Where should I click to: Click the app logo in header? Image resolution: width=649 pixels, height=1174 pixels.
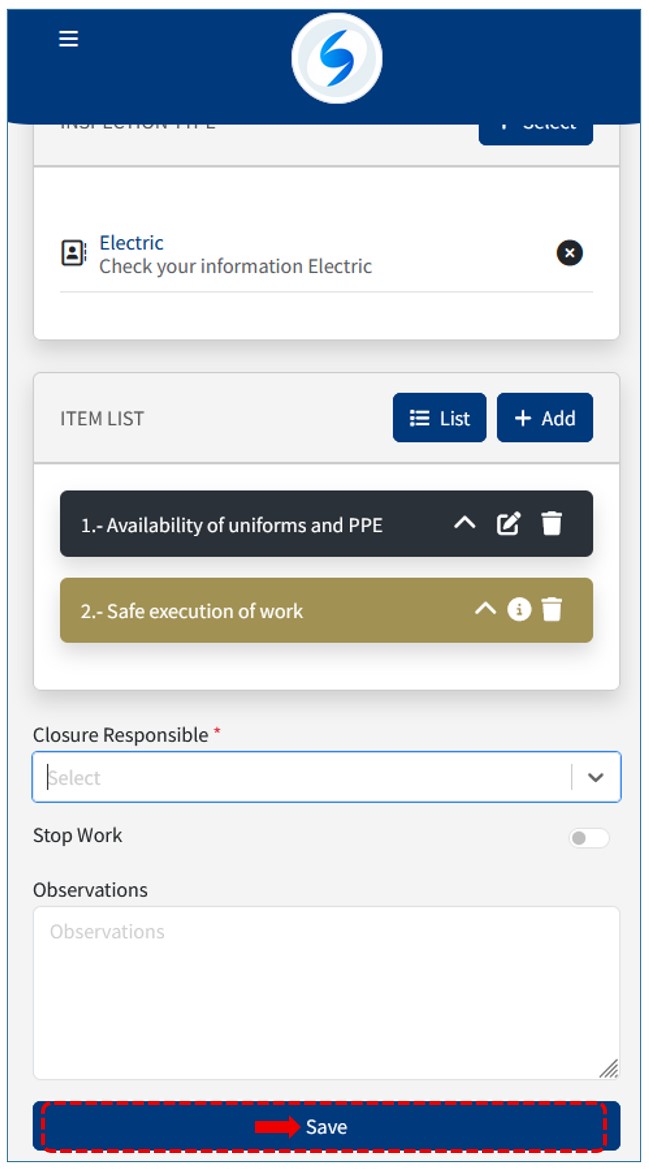(x=336, y=59)
